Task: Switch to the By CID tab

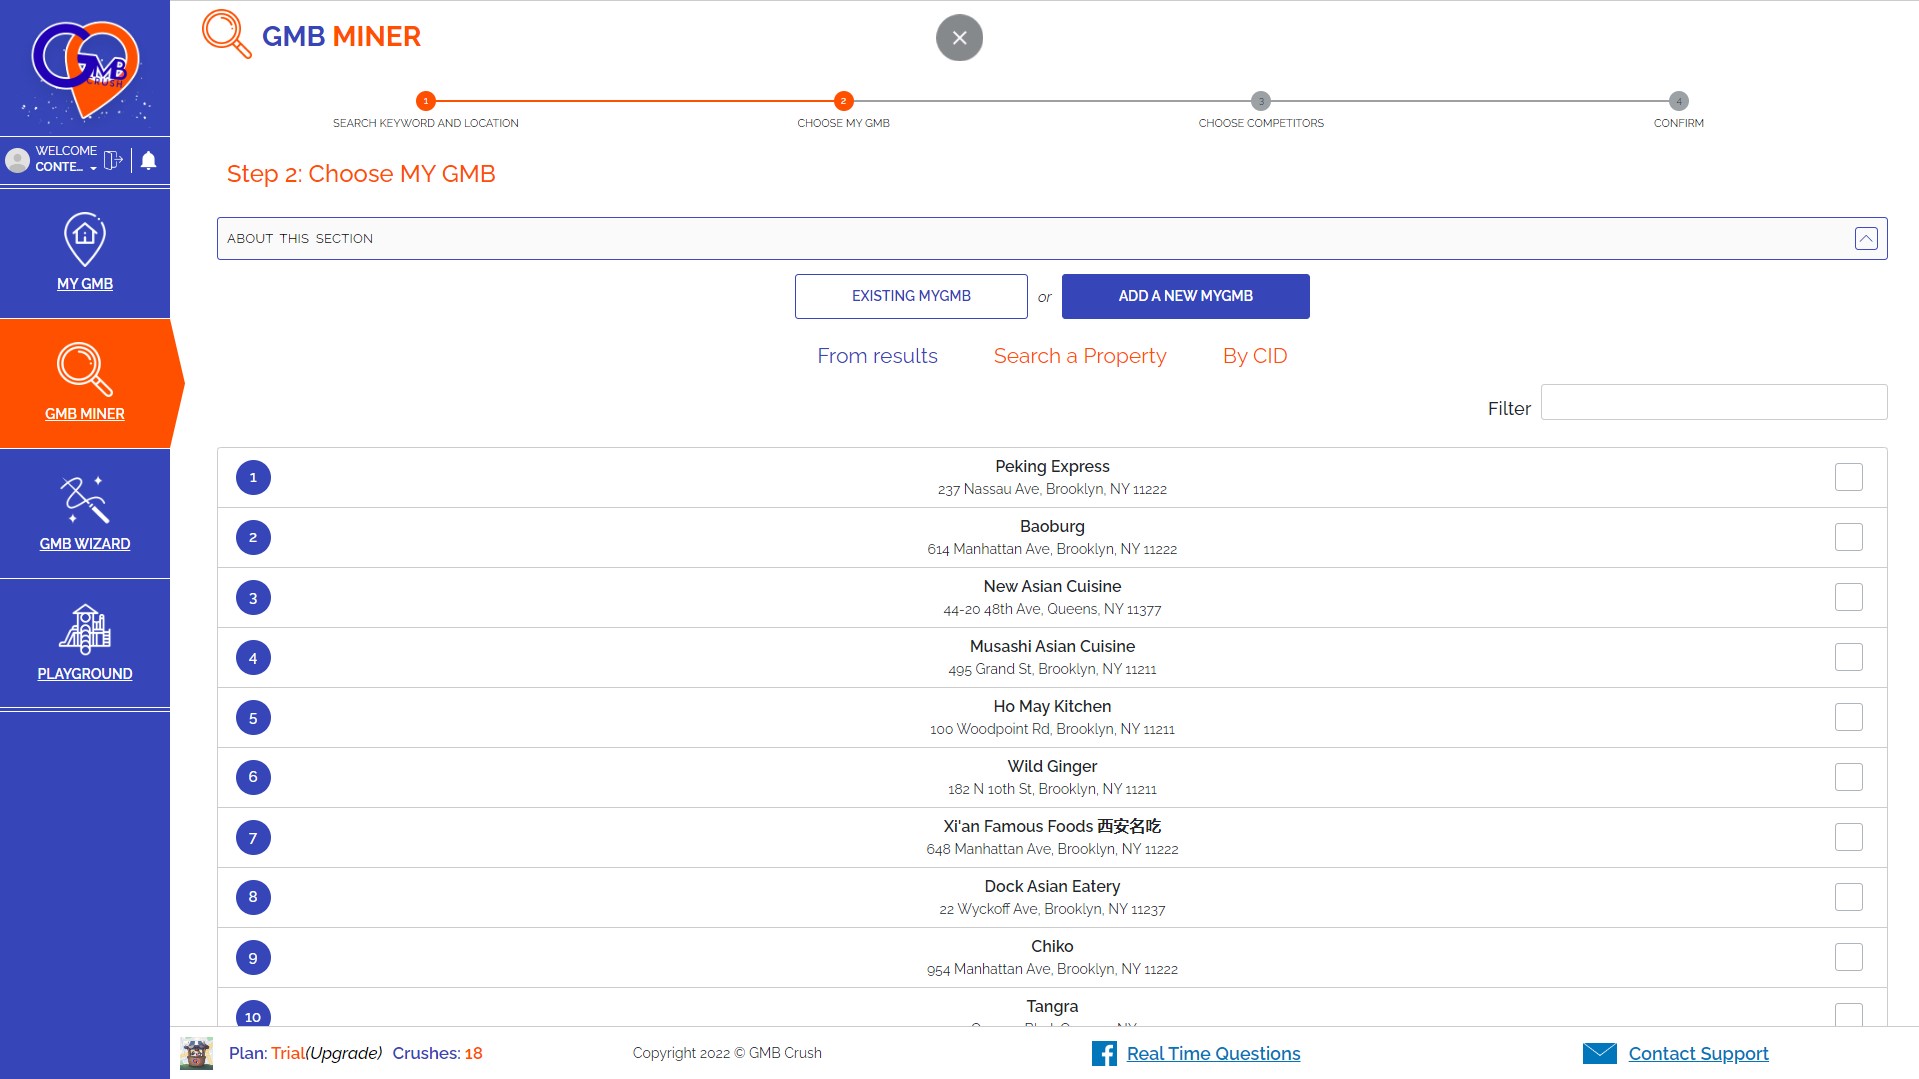Action: pos(1254,356)
